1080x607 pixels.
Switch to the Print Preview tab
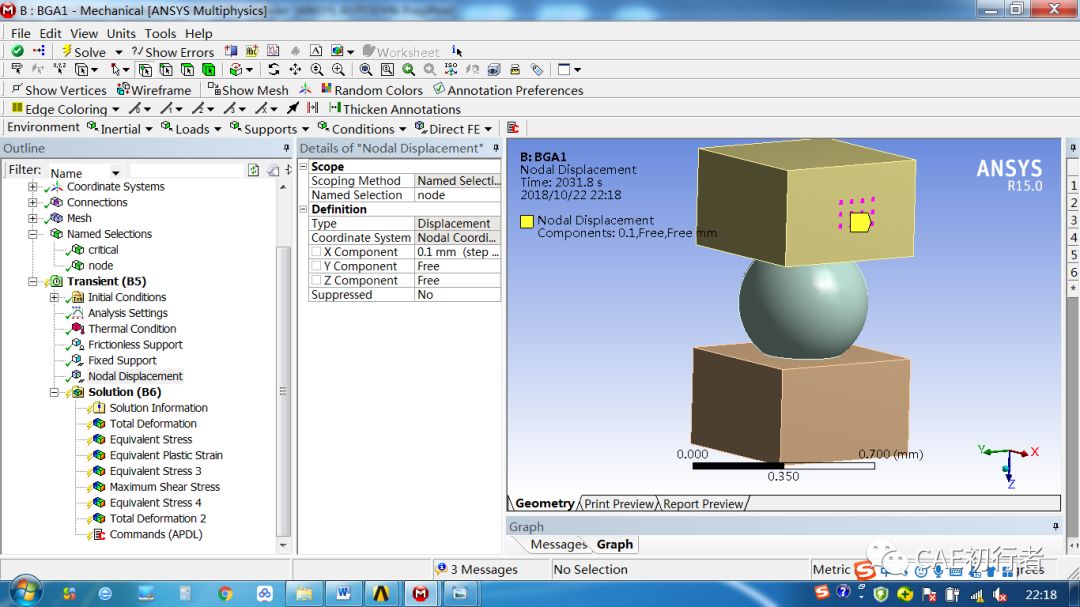point(619,504)
